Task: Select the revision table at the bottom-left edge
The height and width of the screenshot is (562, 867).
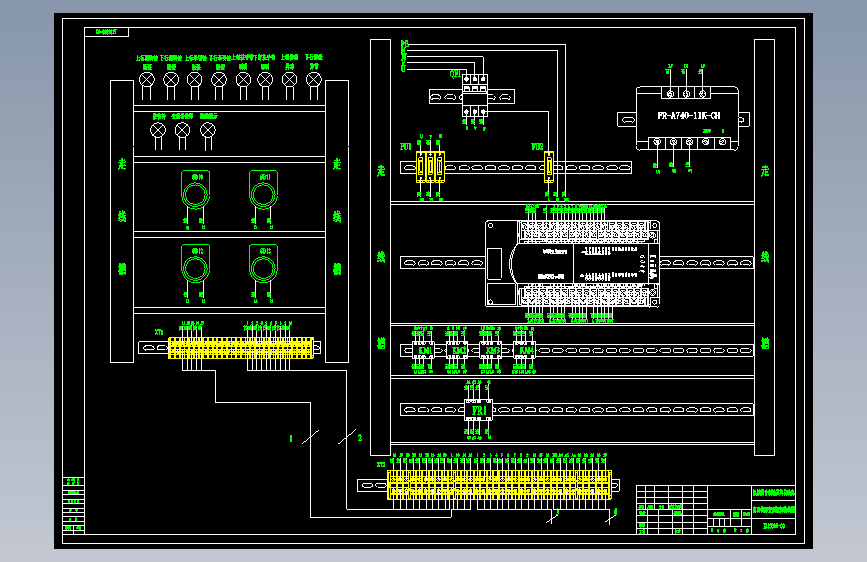Action: [x=73, y=505]
